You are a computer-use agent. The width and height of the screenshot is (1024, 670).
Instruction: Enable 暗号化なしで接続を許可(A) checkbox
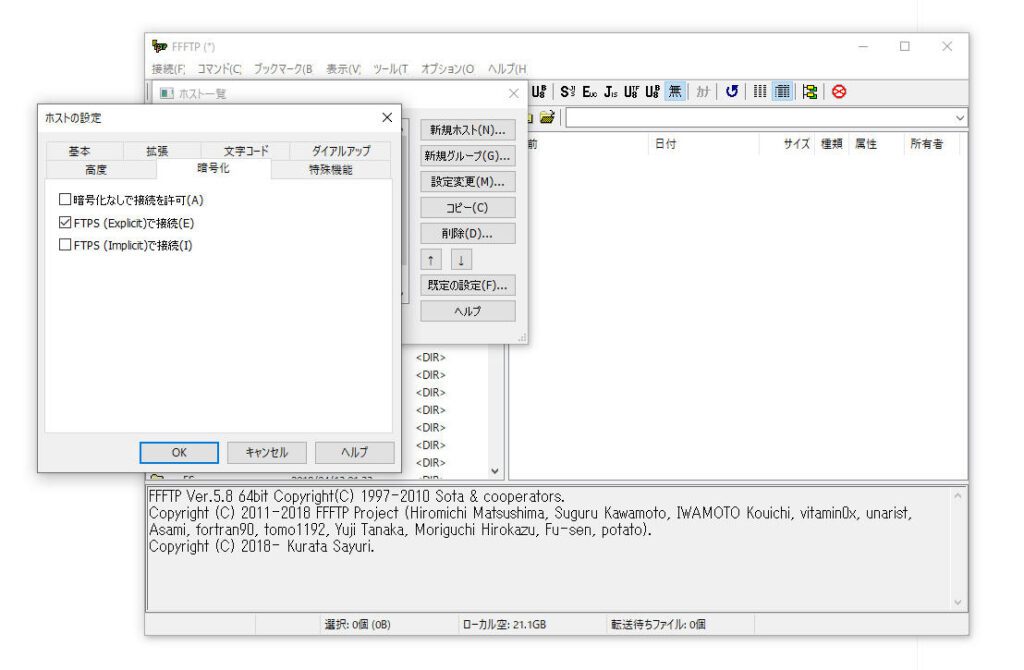[x=131, y=200]
